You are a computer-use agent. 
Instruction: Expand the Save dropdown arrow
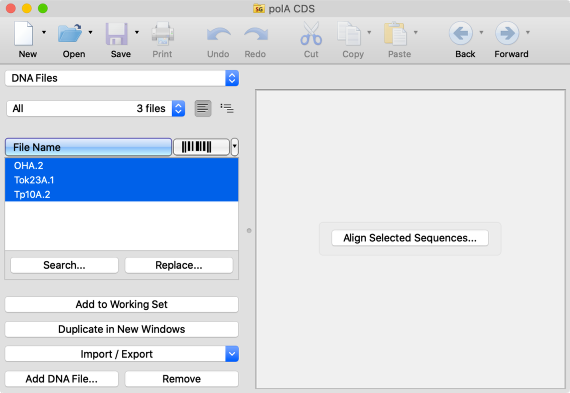coord(137,32)
